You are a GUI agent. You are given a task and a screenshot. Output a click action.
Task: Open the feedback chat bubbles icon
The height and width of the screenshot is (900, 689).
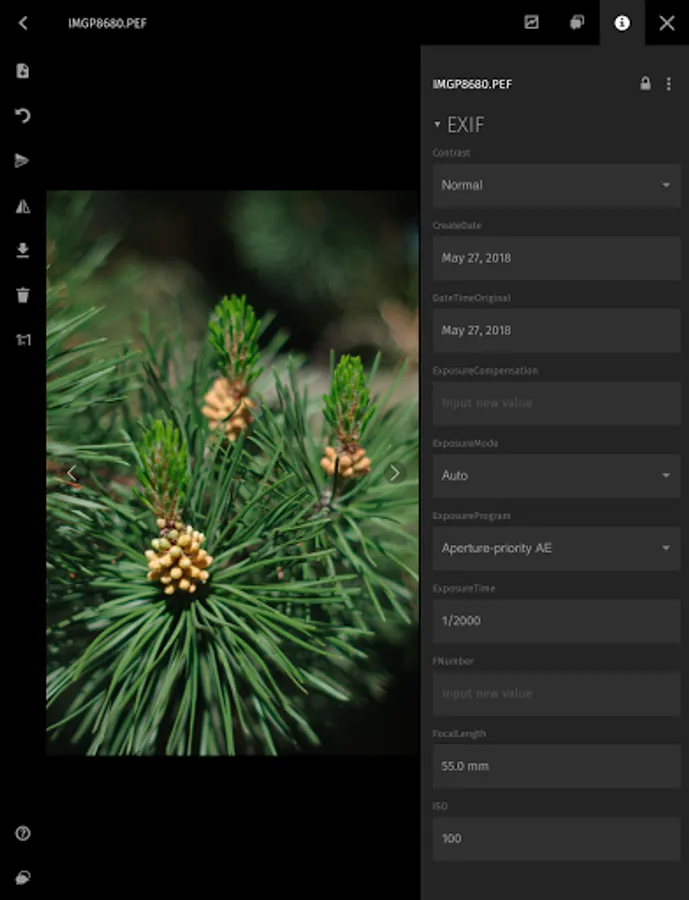(23, 878)
